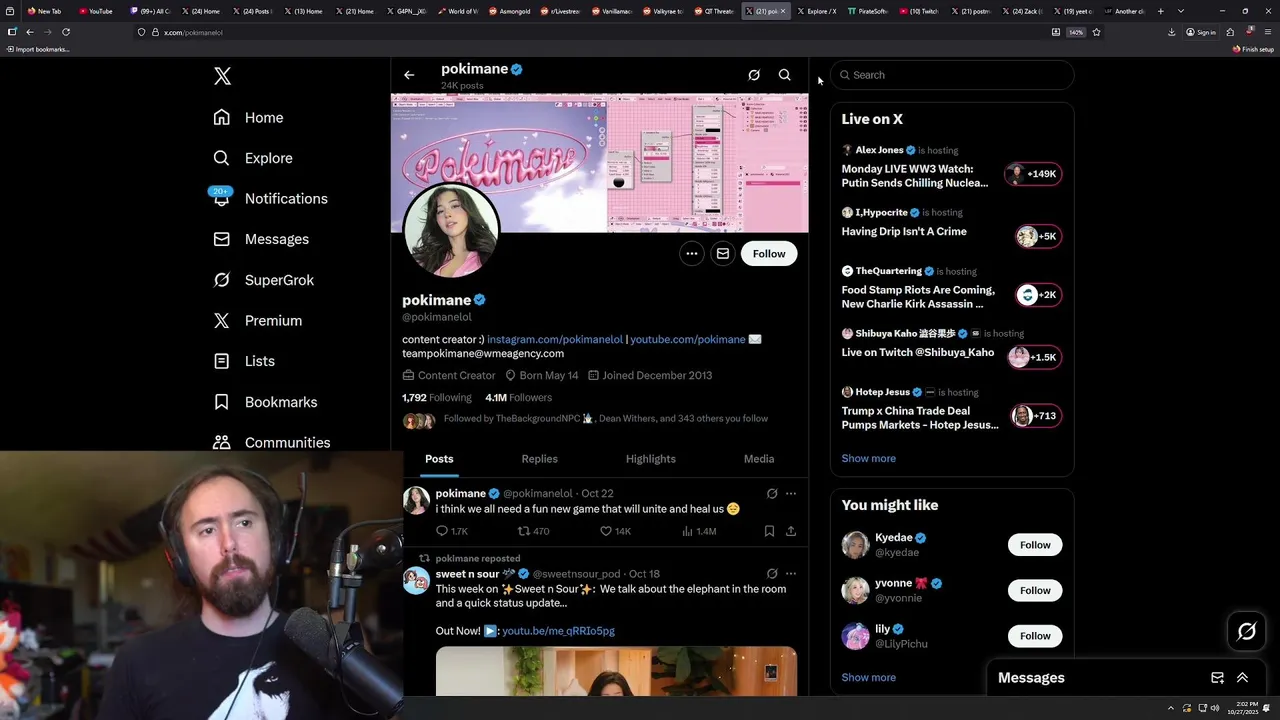This screenshot has height=720, width=1280.
Task: Click the search icon in profile header
Action: coord(785,75)
